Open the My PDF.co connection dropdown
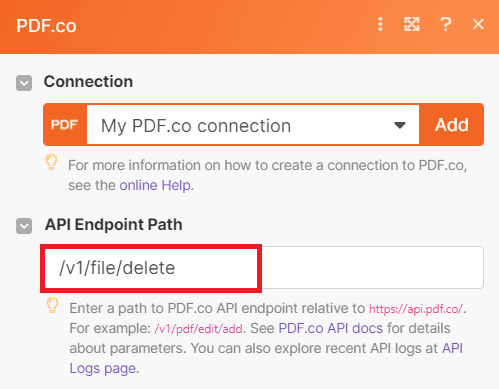The width and height of the screenshot is (499, 389). tap(253, 125)
